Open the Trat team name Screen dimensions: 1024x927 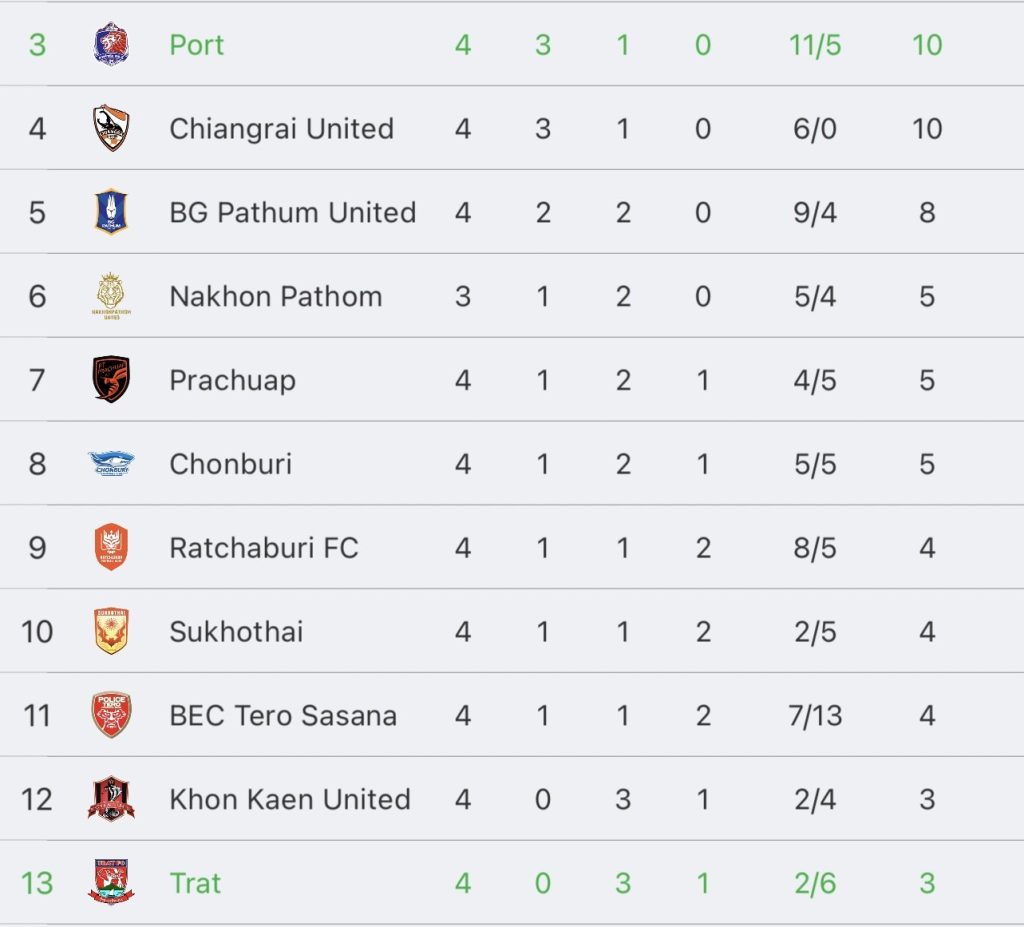pyautogui.click(x=195, y=883)
